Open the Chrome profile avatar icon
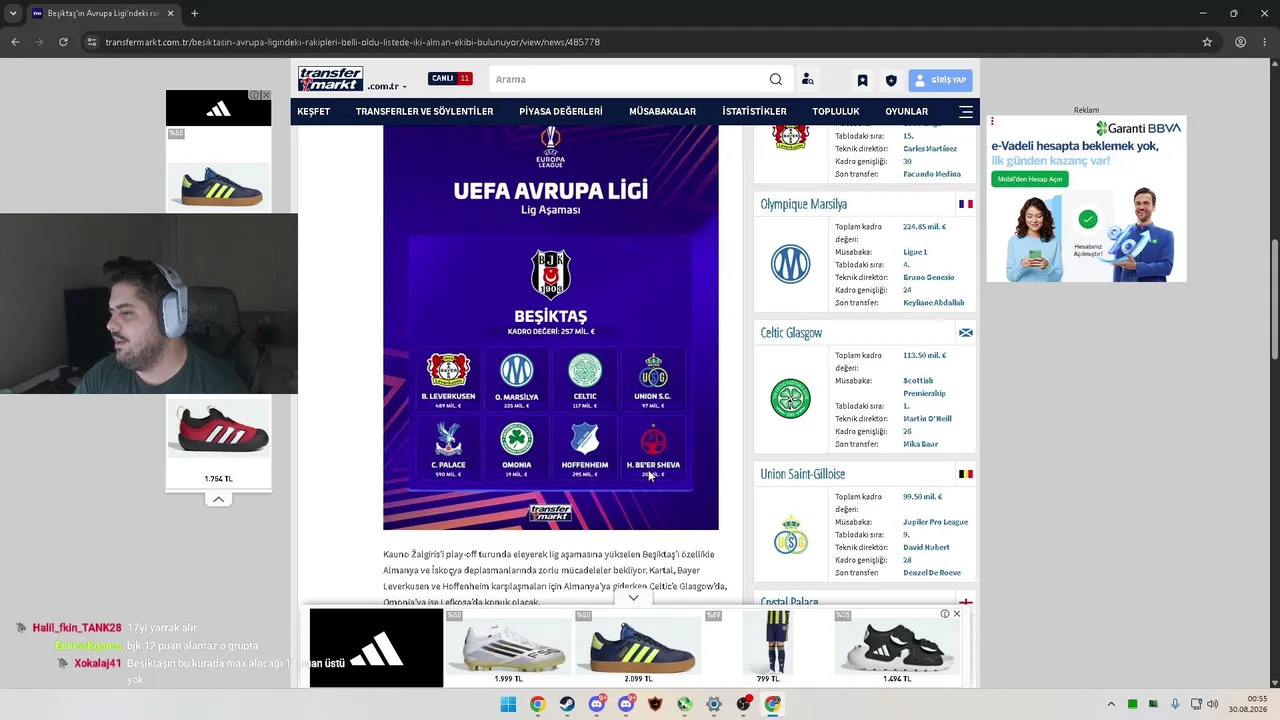The height and width of the screenshot is (720, 1280). [1240, 42]
